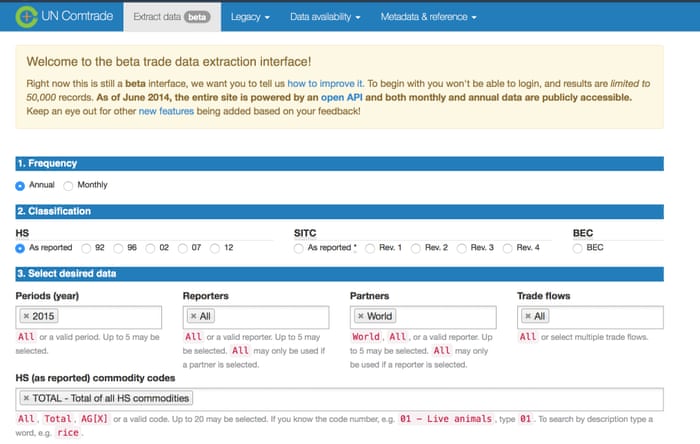Remove the 2015 period tag

(26, 316)
